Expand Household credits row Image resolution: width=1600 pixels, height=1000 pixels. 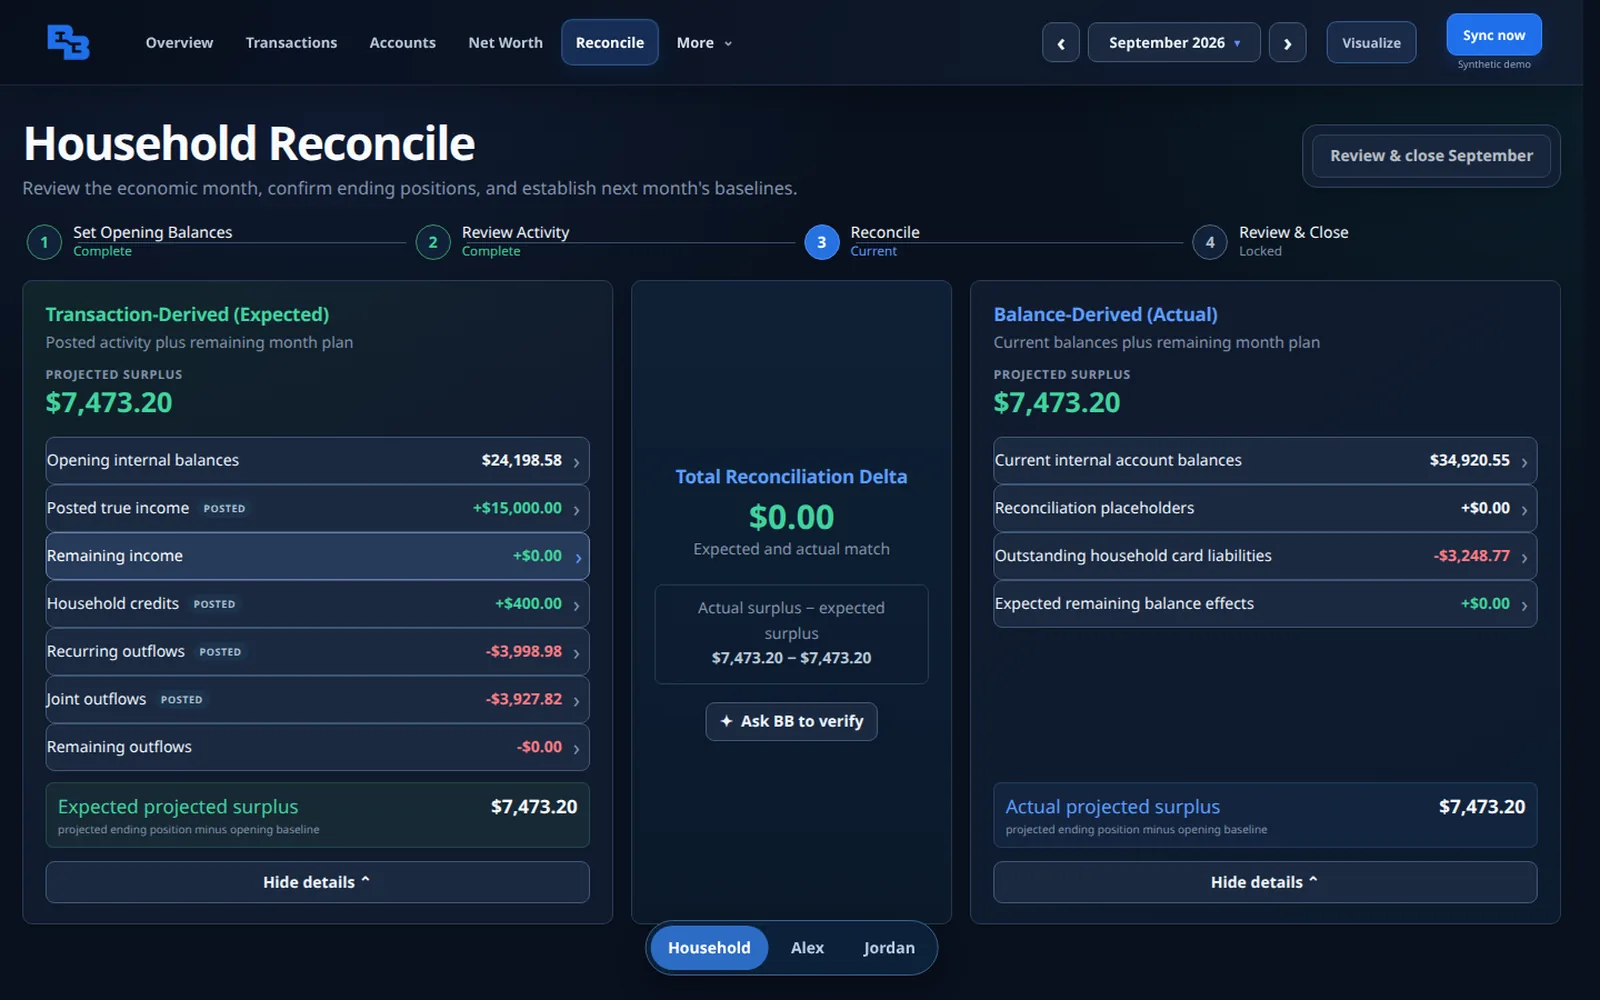coord(317,604)
